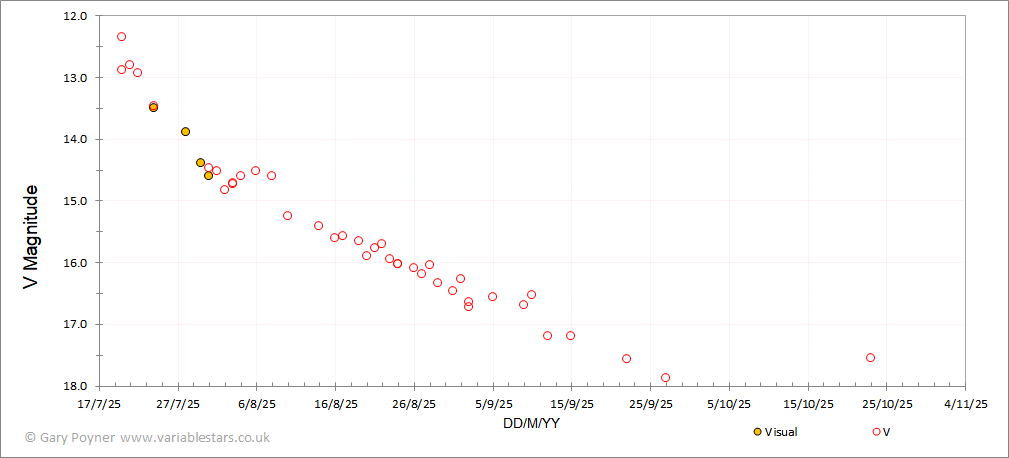Viewport: 1009px width, 458px height.
Task: Click the yellow Visual point near magnitude 13.9
Action: point(185,132)
